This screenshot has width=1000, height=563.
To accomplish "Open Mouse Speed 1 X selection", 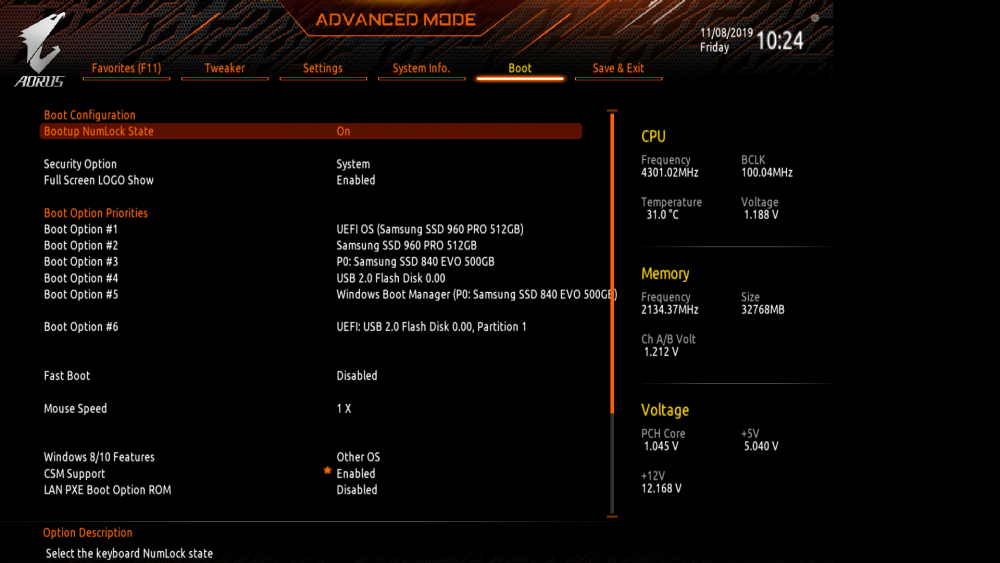I will [x=344, y=409].
